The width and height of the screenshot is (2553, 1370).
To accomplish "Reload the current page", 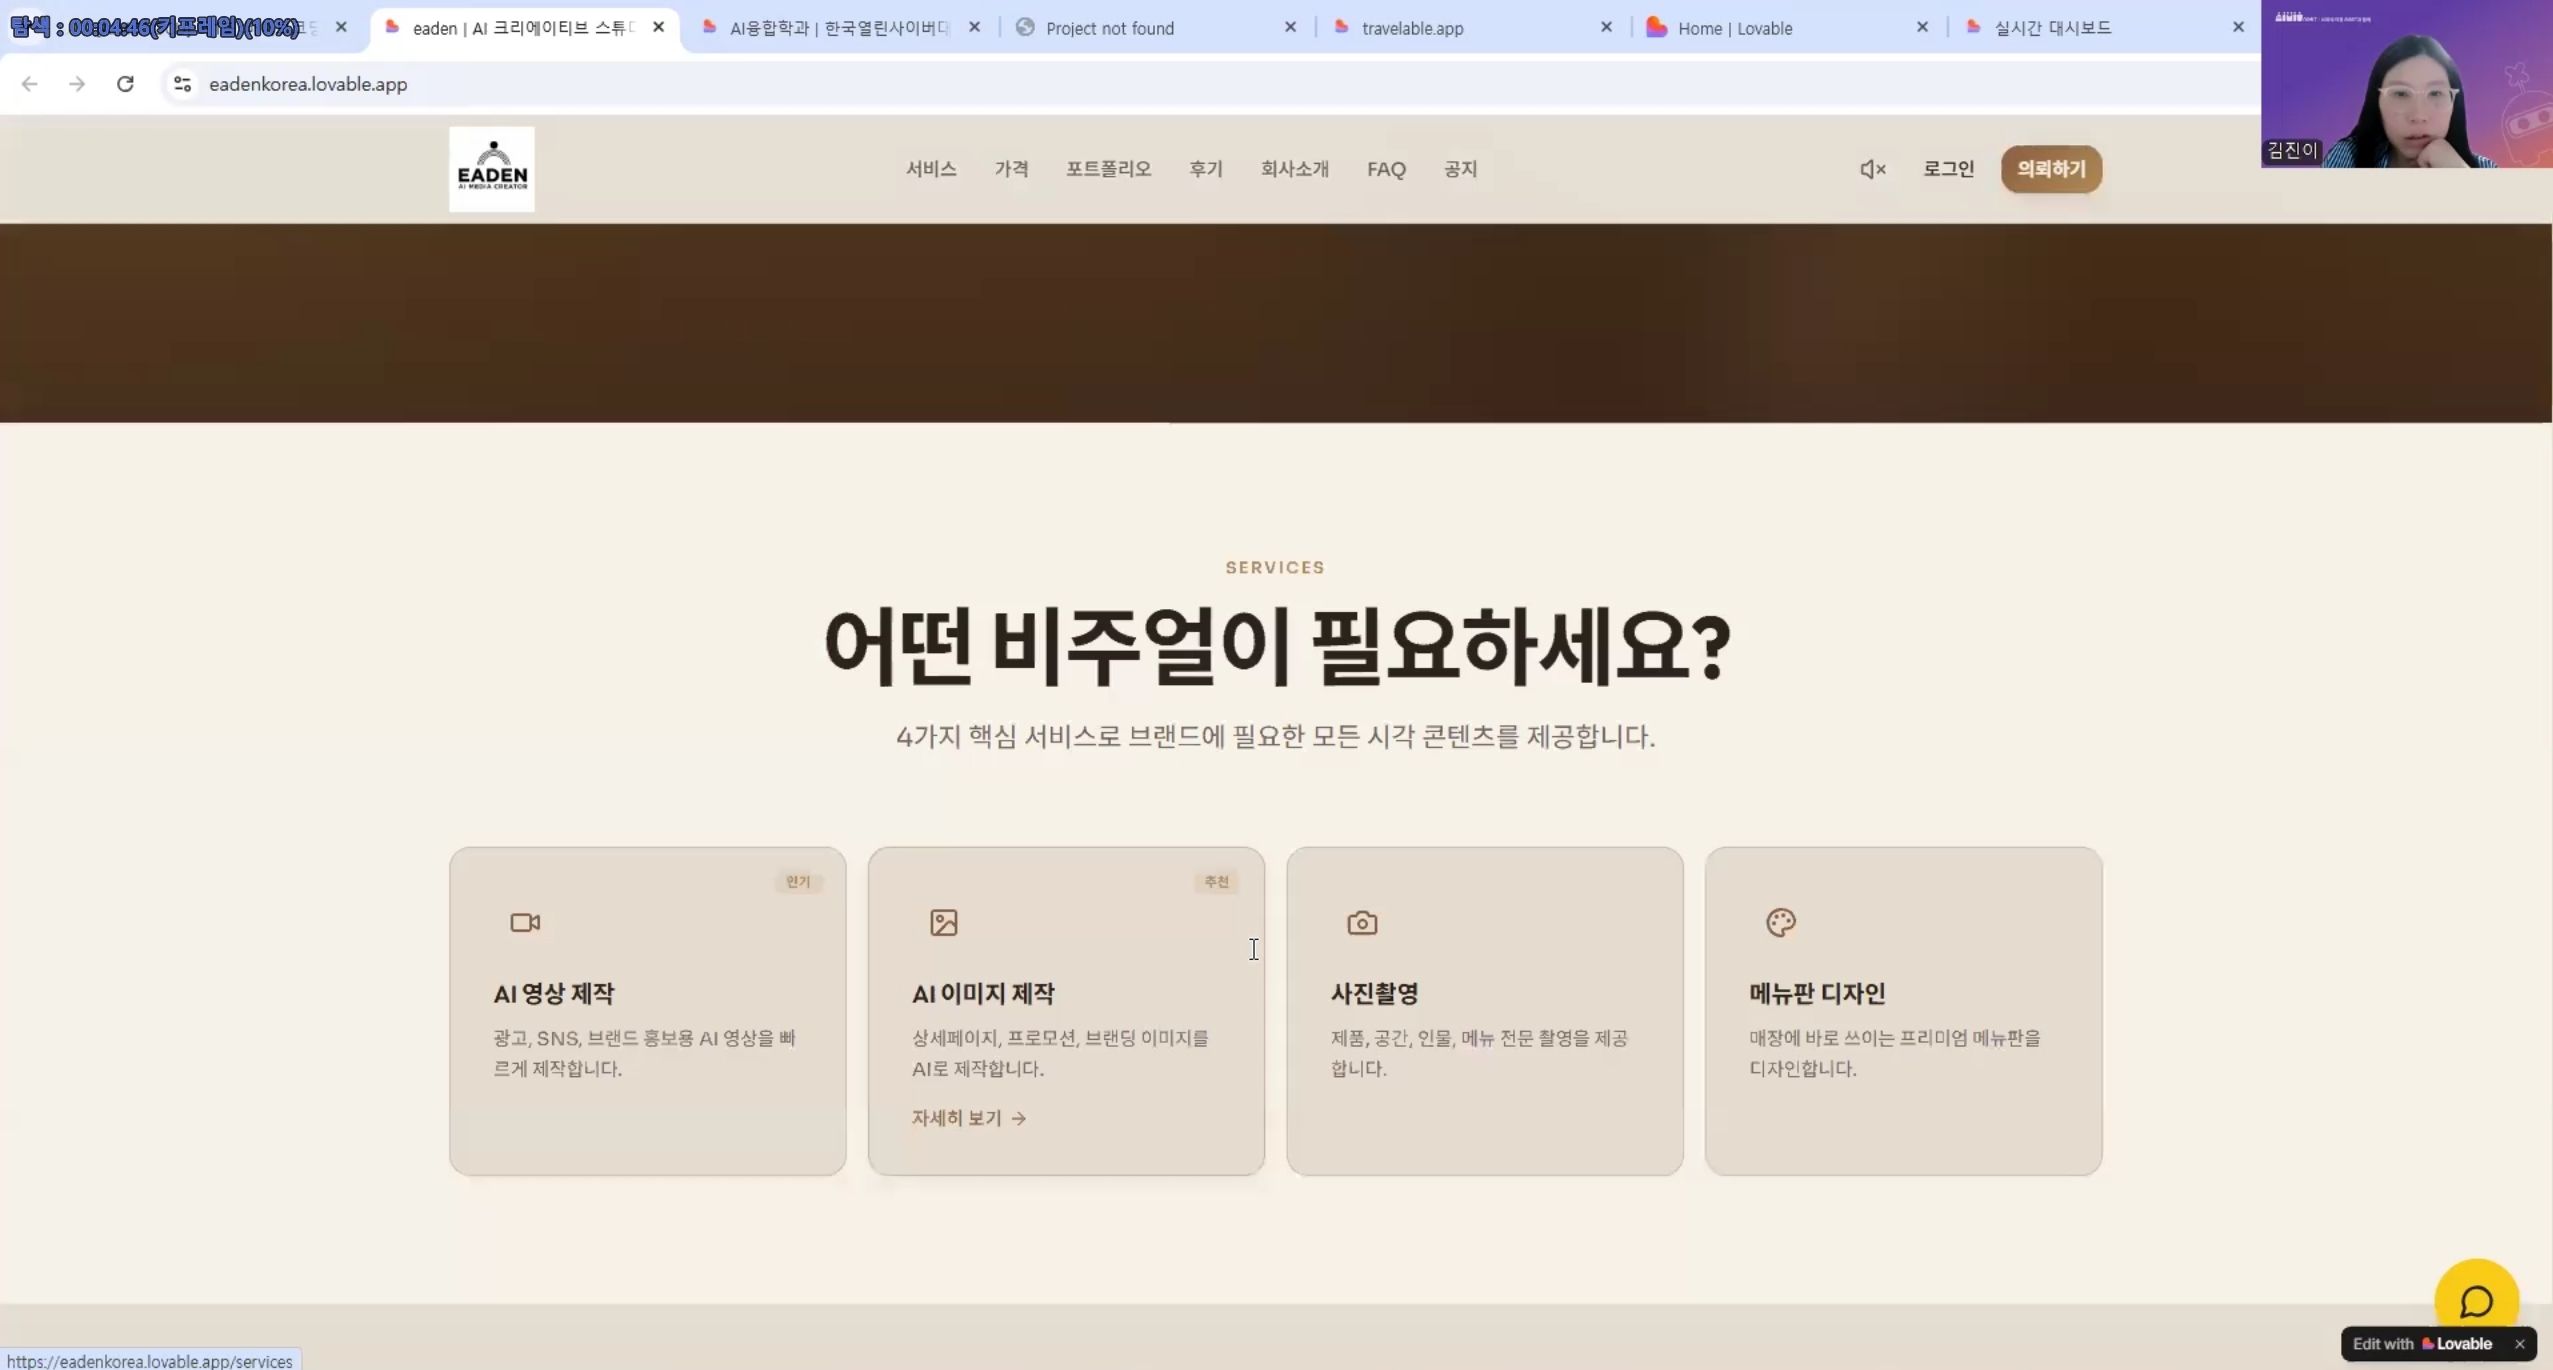I will pos(125,84).
